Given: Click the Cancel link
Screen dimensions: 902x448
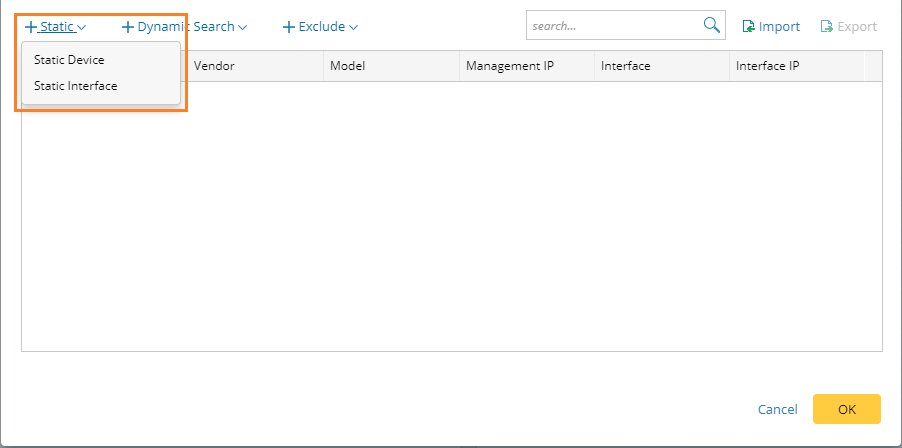Looking at the screenshot, I should point(777,409).
